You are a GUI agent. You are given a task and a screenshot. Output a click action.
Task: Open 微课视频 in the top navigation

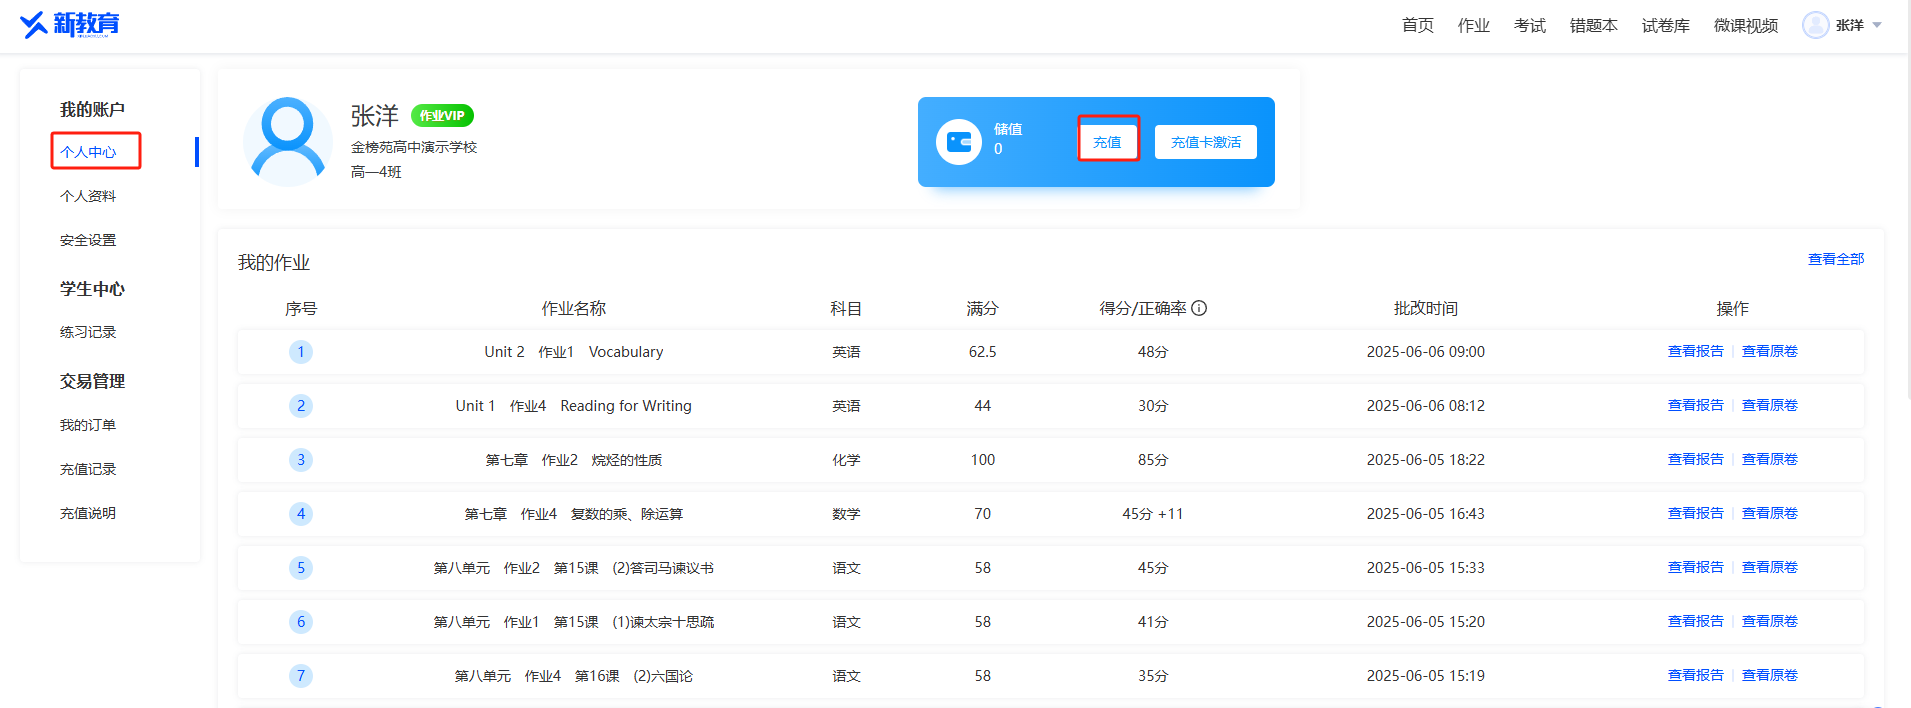pos(1745,25)
